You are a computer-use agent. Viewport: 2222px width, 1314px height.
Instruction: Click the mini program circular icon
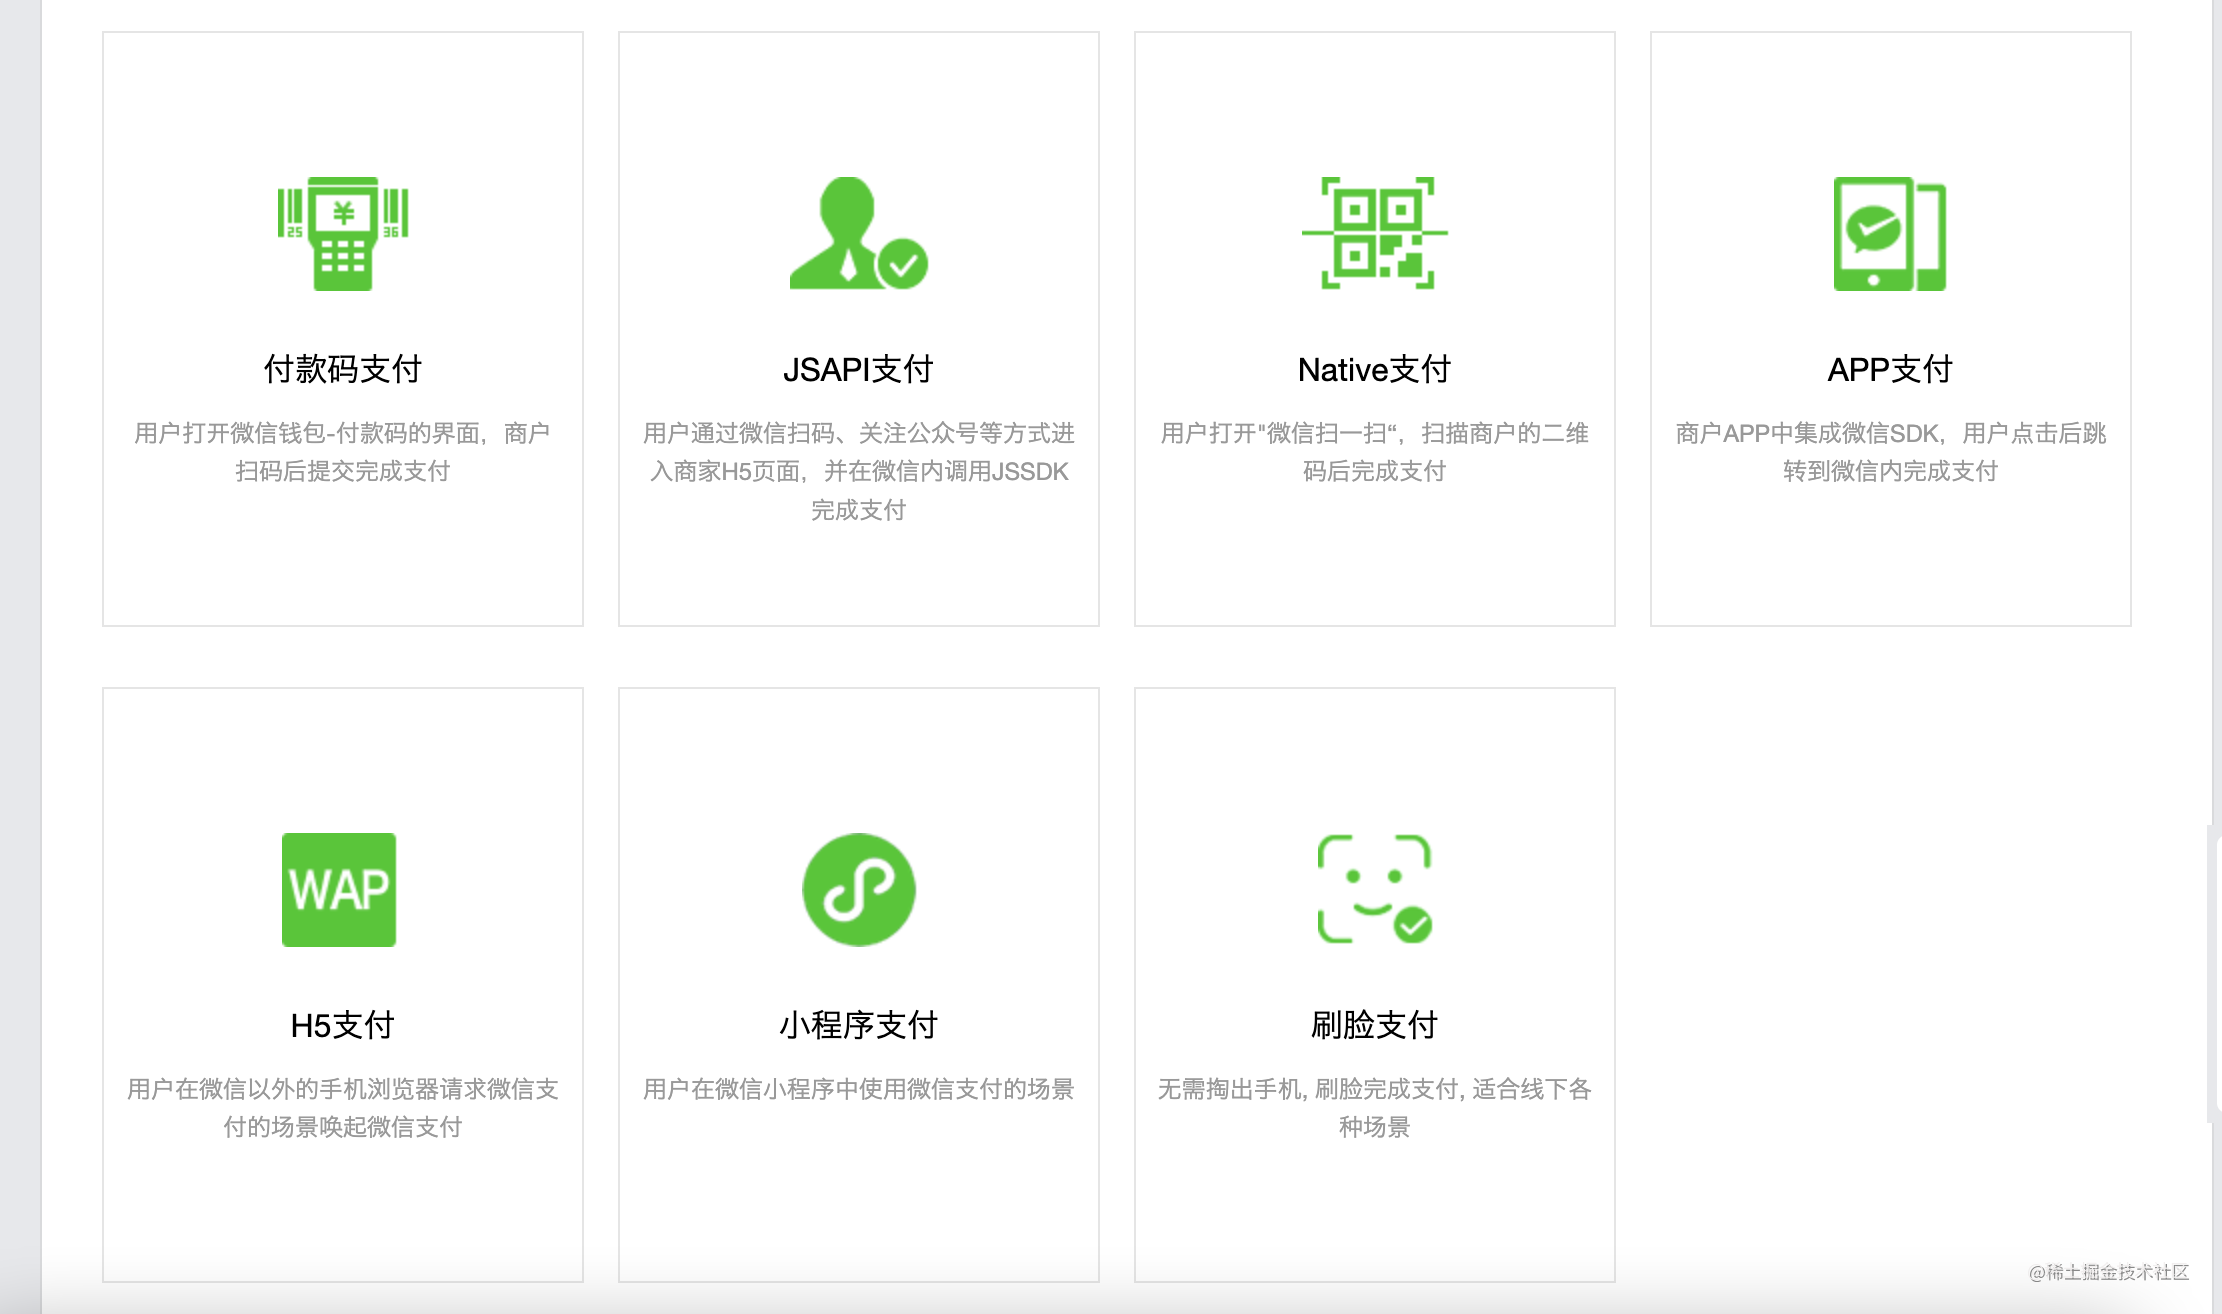(x=858, y=889)
